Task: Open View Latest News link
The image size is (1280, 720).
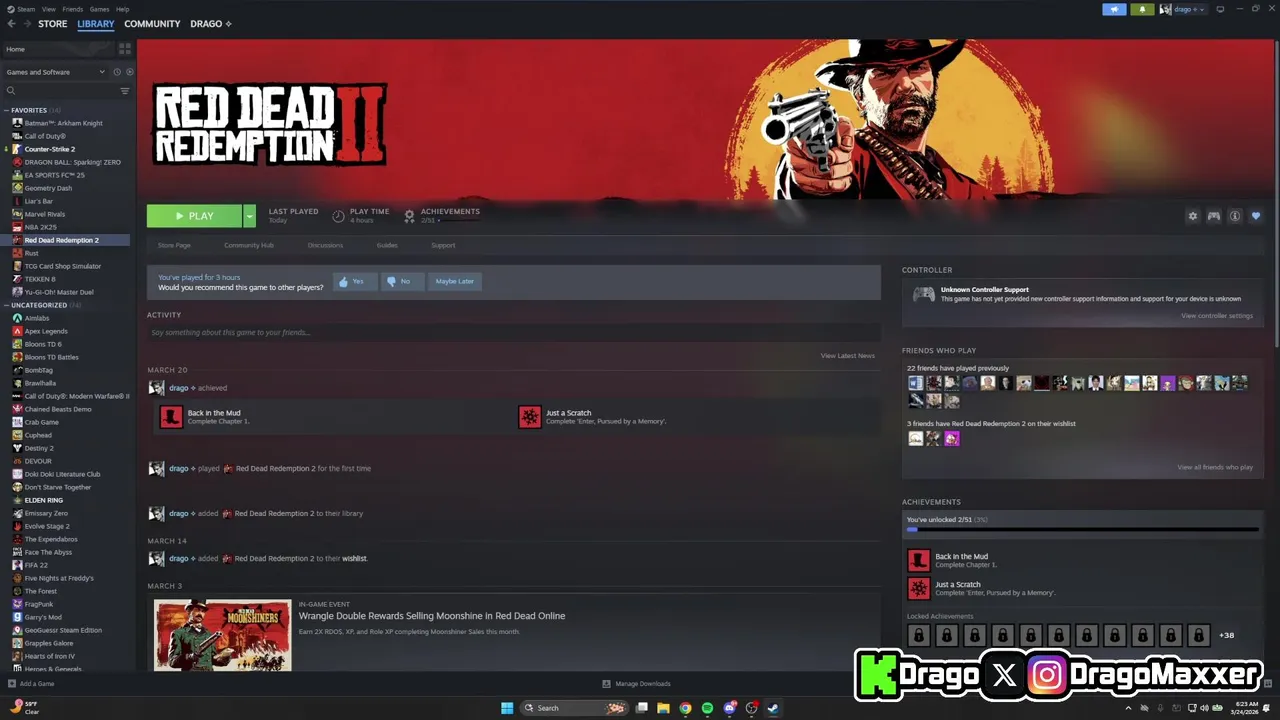Action: [x=847, y=356]
